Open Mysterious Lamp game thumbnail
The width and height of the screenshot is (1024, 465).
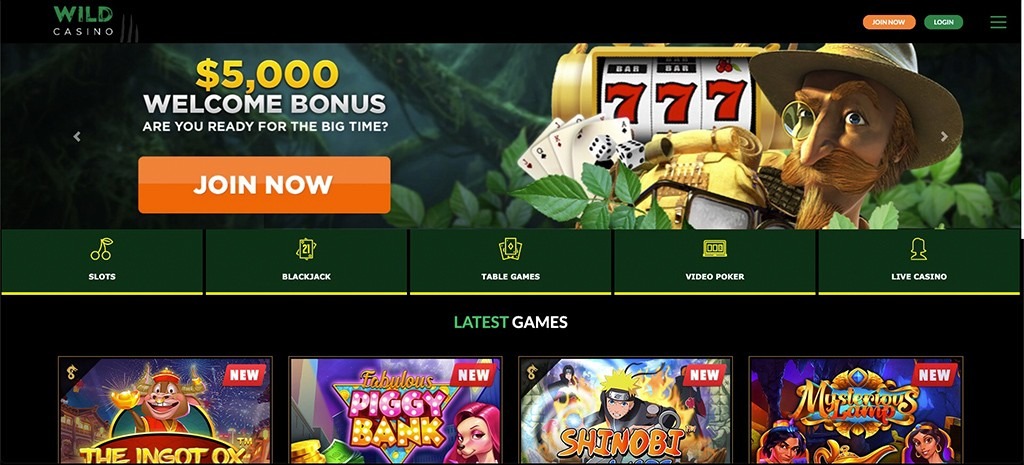856,410
